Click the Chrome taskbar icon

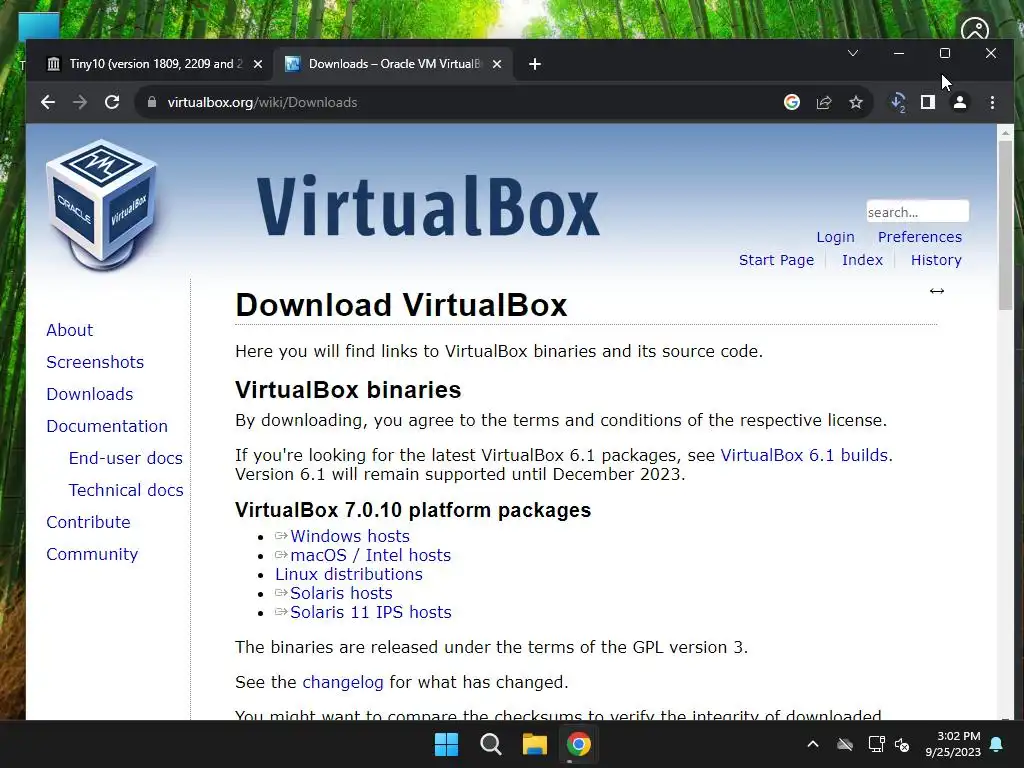pyautogui.click(x=579, y=744)
